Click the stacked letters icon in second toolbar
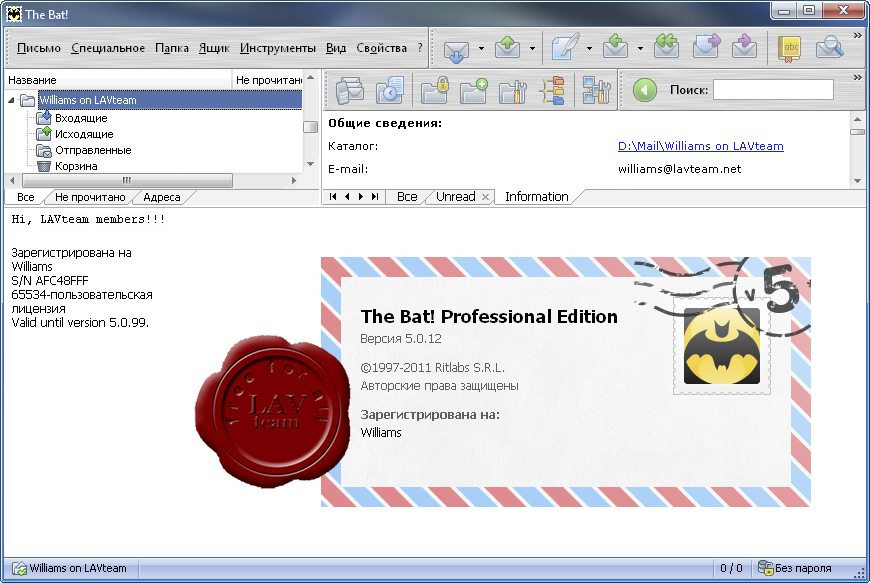Screen dimensions: 870x583 [x=349, y=90]
